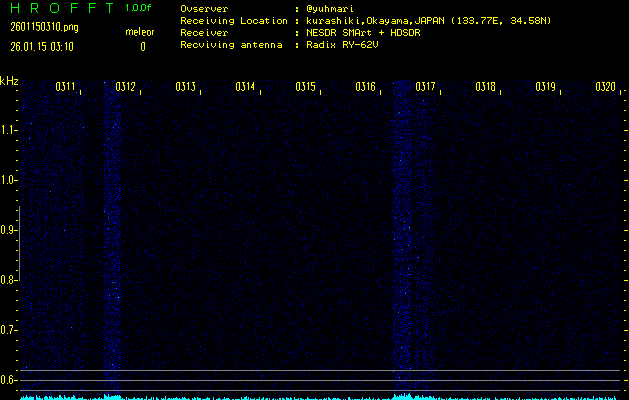This screenshot has height=400, width=629.
Task: Click the 0313 time marker
Action: point(185,87)
